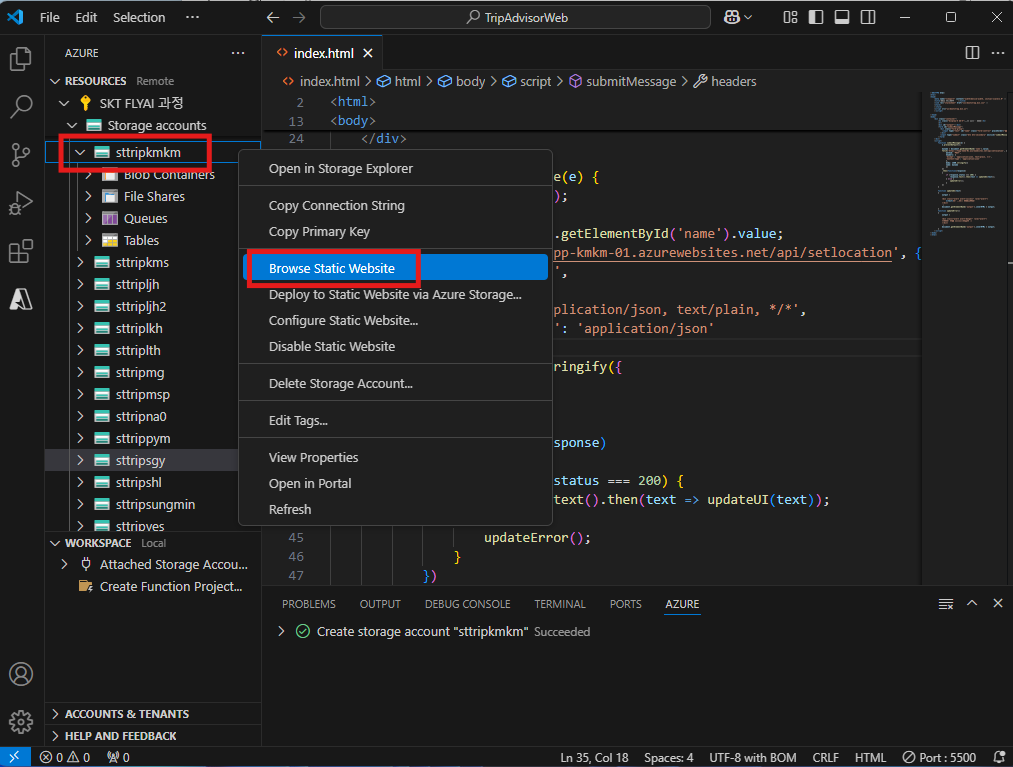1013x767 pixels.
Task: Switch to the DEBUG CONSOLE tab
Action: 467,604
